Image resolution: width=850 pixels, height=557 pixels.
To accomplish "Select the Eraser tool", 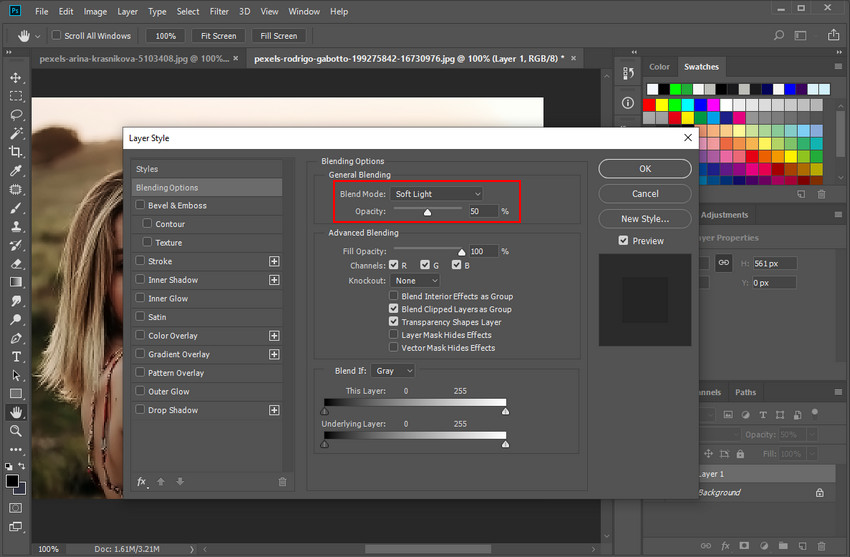I will click(x=16, y=264).
